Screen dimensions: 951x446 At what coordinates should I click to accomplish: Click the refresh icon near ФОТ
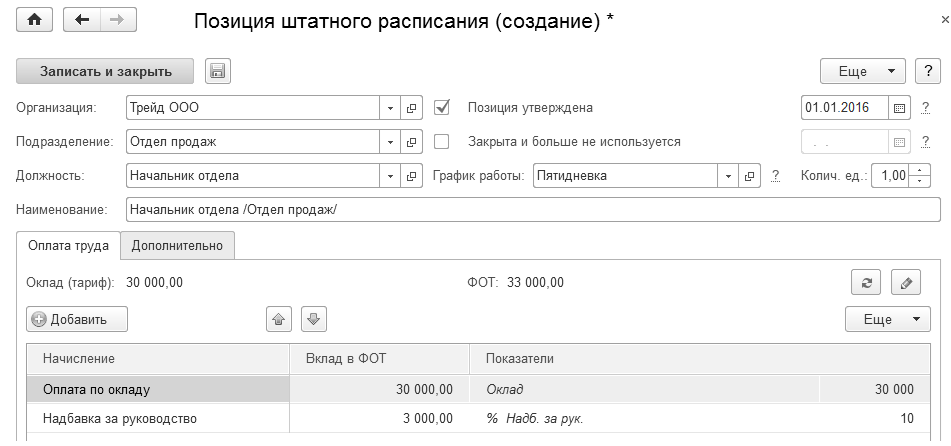click(866, 283)
